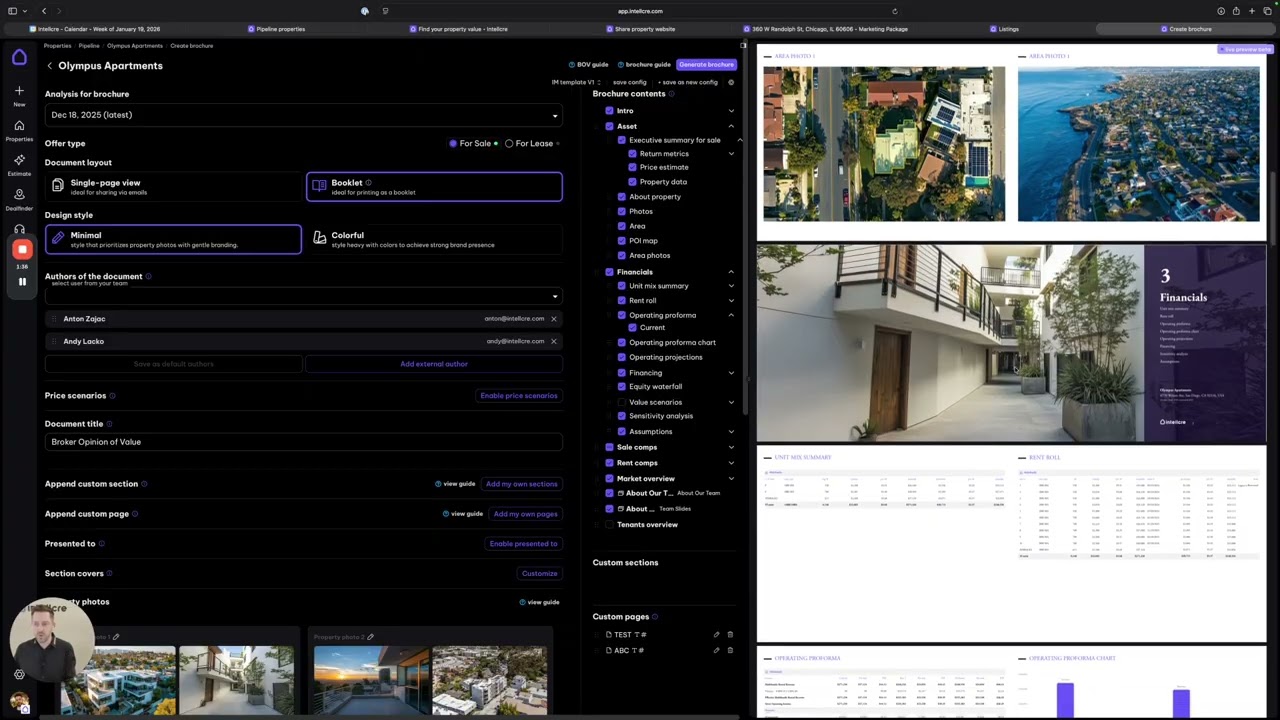Click the New plus icon in sidebar

19,91
